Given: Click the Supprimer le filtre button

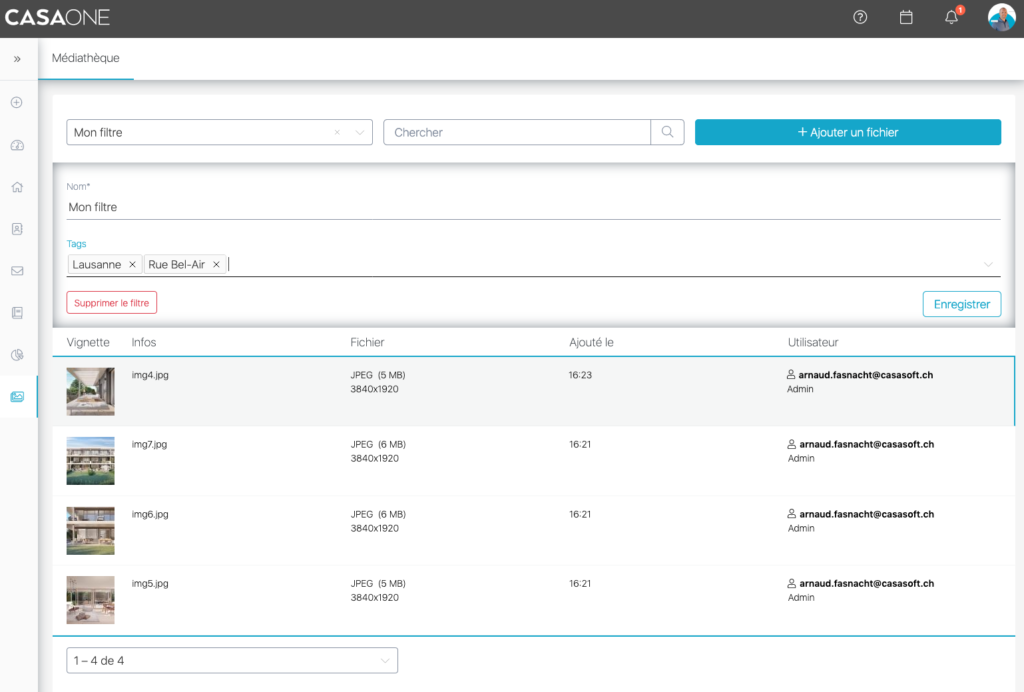Looking at the screenshot, I should pos(112,303).
